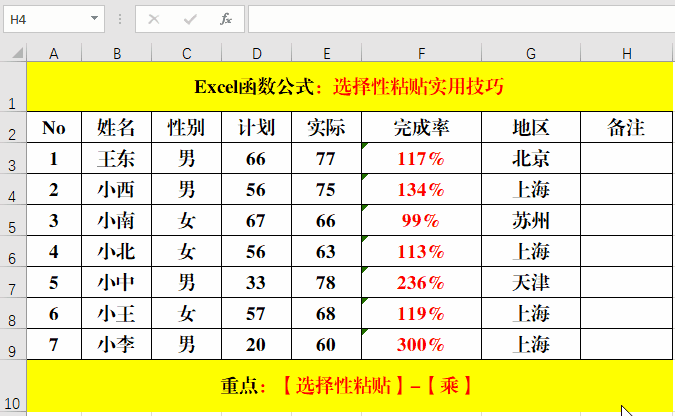Click the completion rate cell '300%'

[421, 344]
